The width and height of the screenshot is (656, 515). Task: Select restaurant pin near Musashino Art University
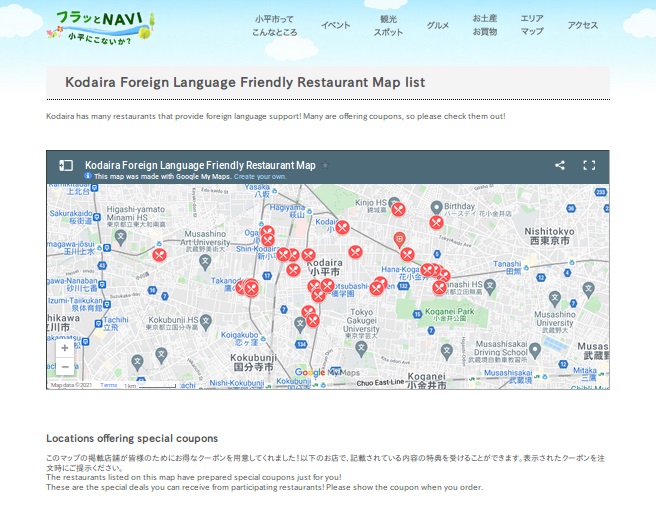159,255
